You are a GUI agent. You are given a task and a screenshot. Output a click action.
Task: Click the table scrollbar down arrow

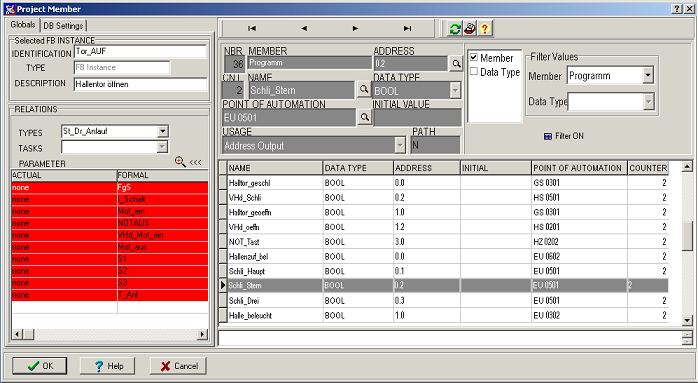pyautogui.click(x=687, y=320)
